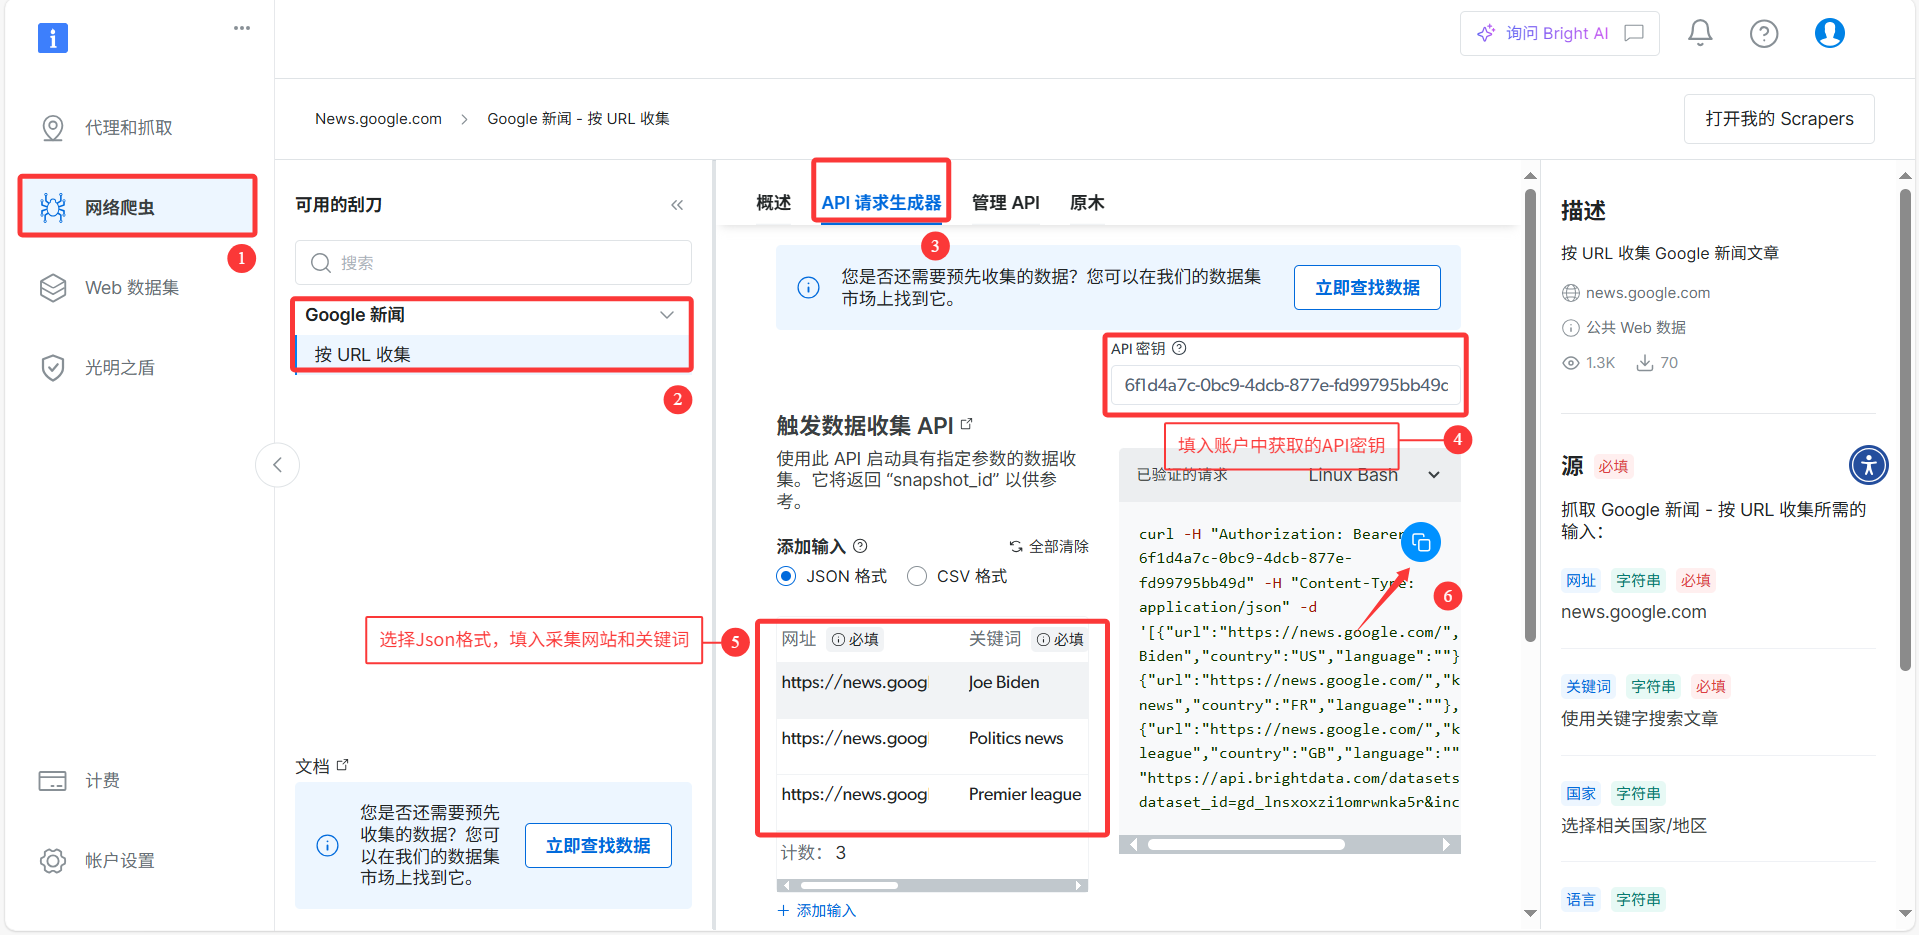This screenshot has width=1919, height=935.
Task: Click the API 密钥 input field
Action: pos(1286,385)
